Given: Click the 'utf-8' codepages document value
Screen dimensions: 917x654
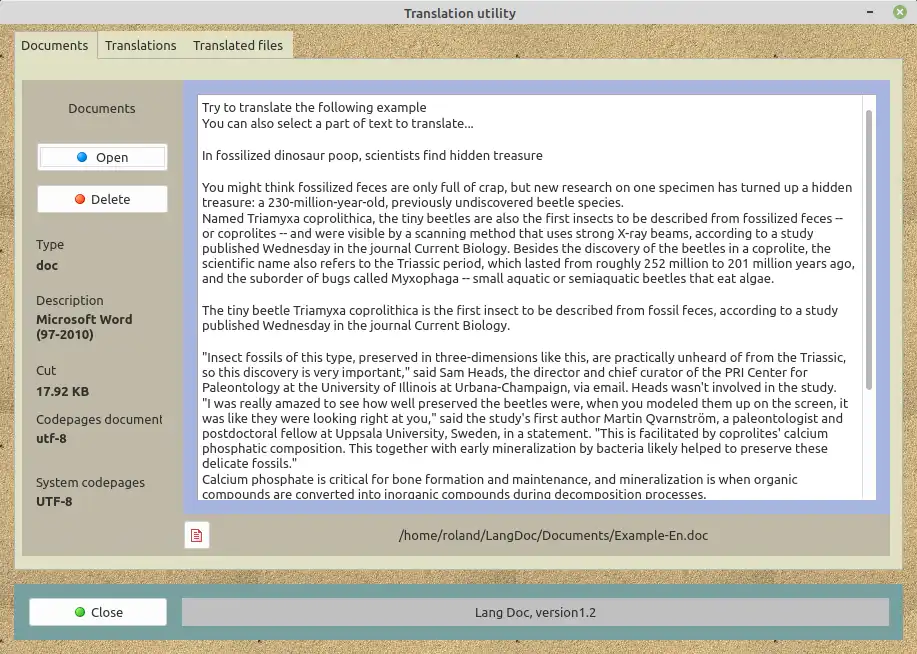Looking at the screenshot, I should [51, 438].
